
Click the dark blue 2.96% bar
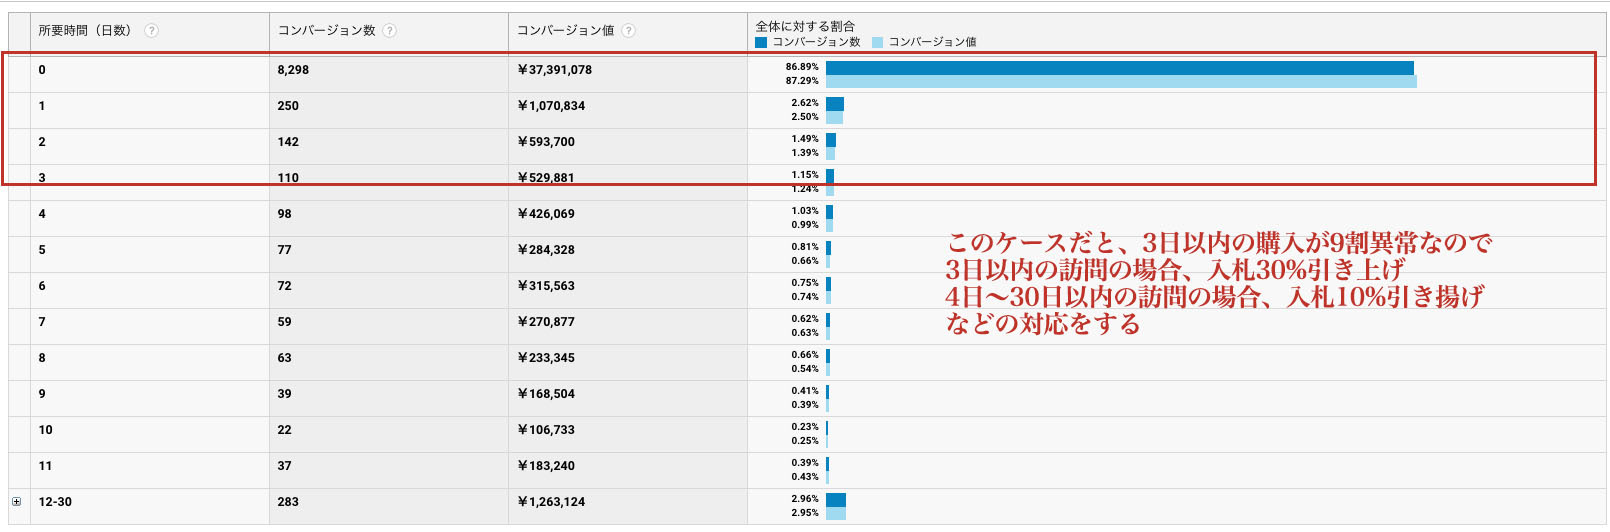point(836,499)
